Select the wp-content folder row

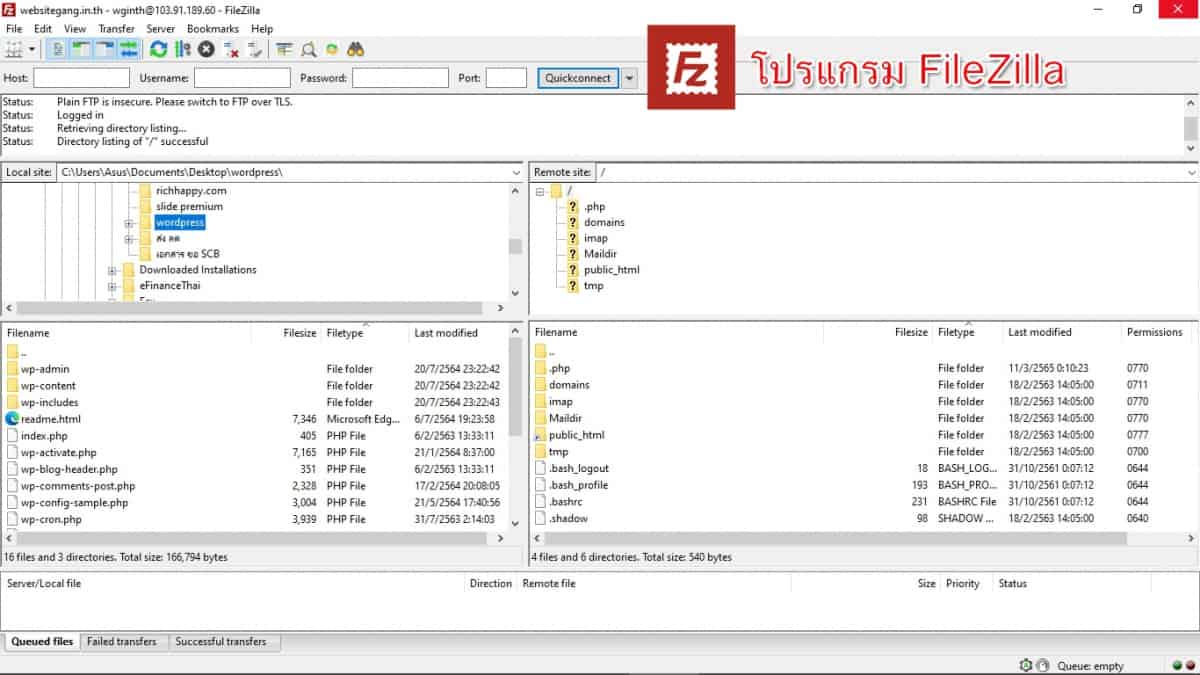coord(255,386)
